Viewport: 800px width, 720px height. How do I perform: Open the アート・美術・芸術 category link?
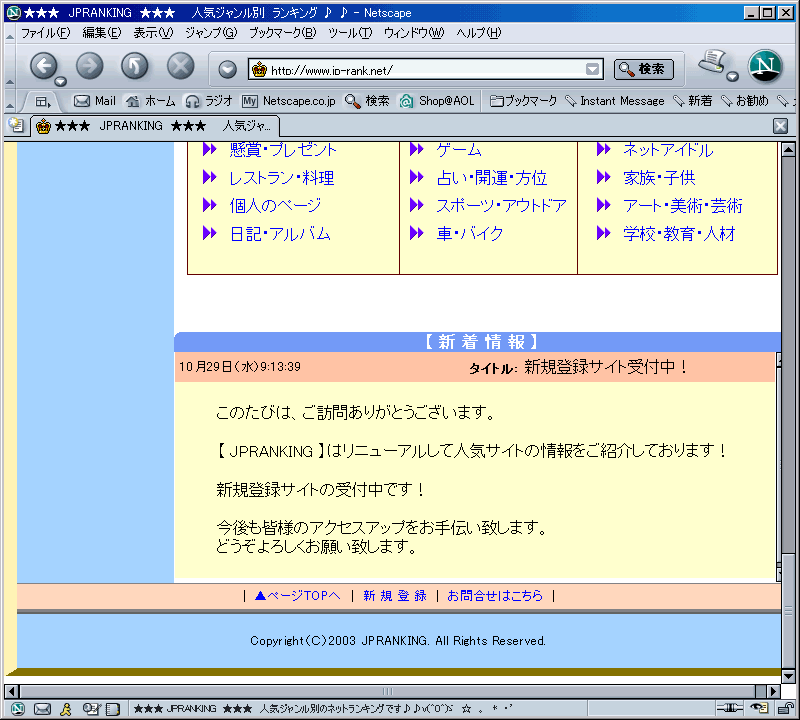pyautogui.click(x=683, y=206)
